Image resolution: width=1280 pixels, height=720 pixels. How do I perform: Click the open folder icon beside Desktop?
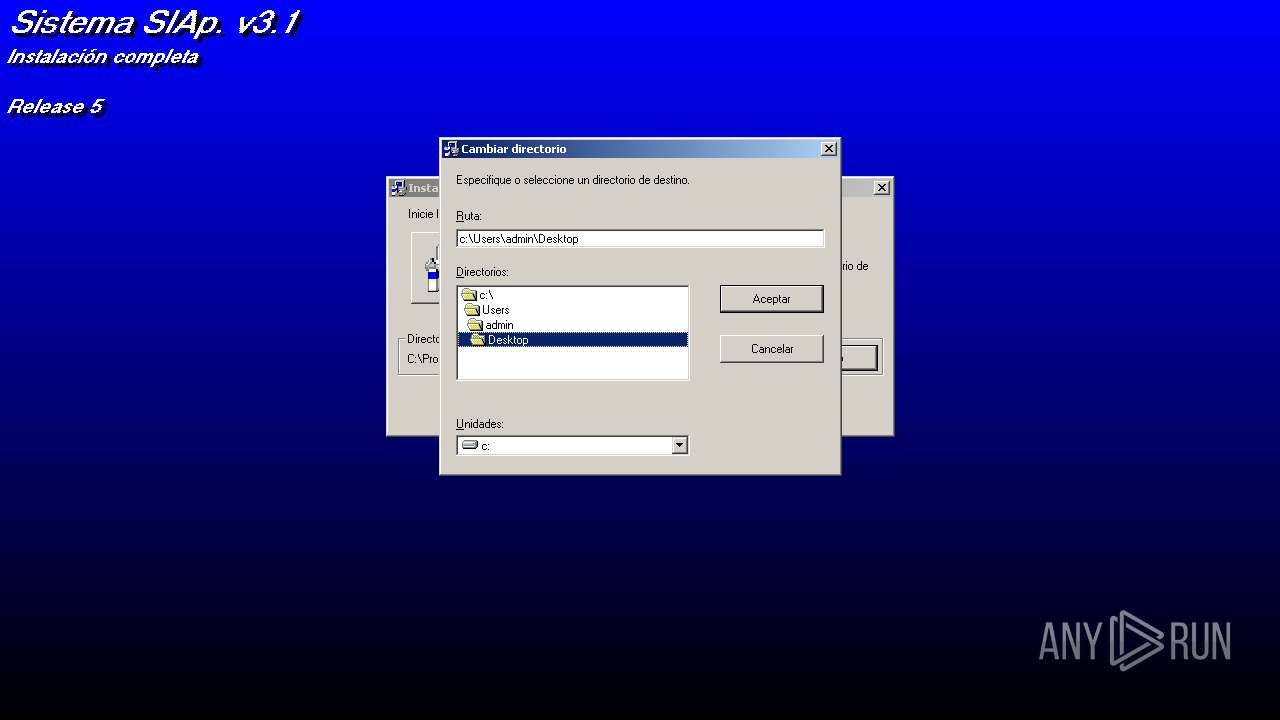point(478,340)
